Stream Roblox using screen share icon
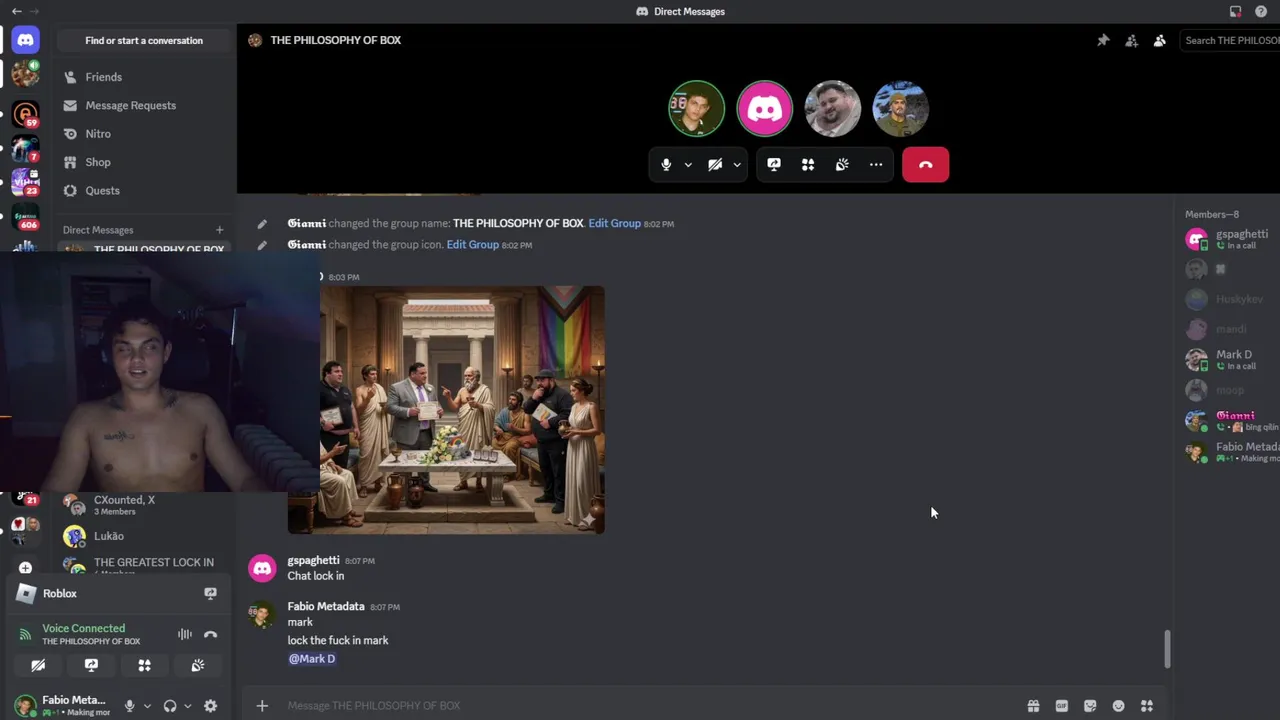 [210, 593]
